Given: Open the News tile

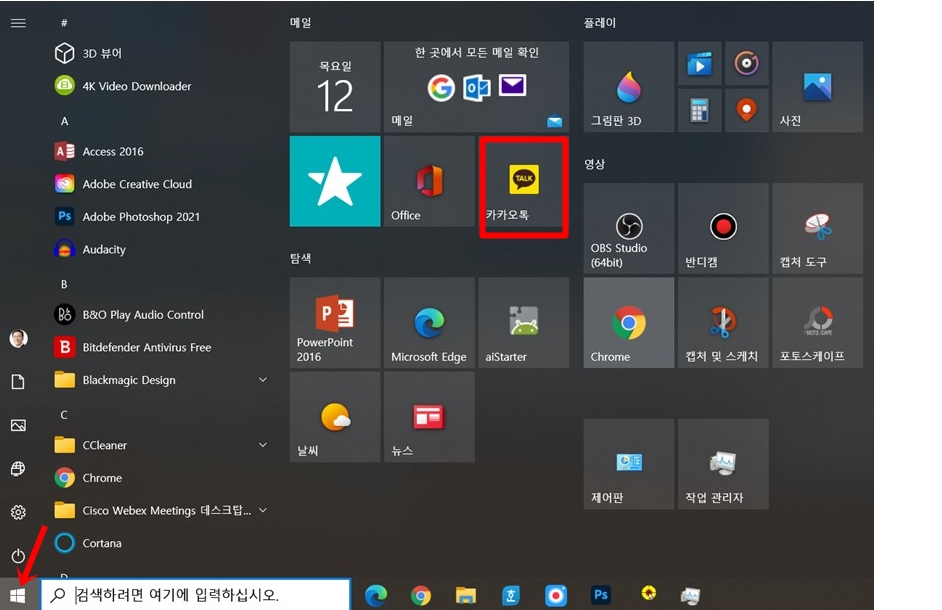Looking at the screenshot, I should (429, 417).
